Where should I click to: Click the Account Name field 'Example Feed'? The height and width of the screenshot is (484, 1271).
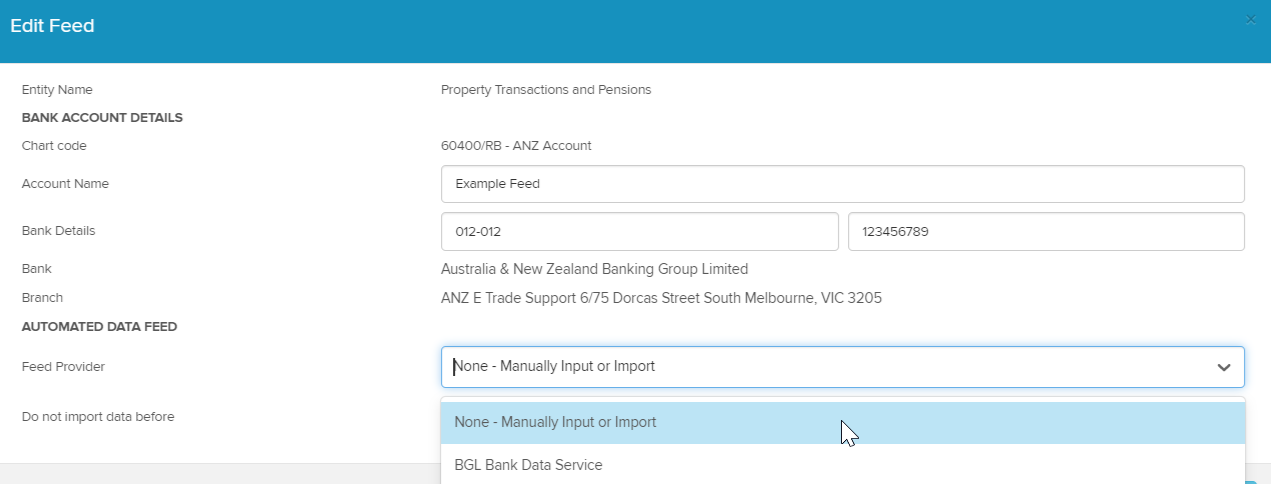coord(842,184)
